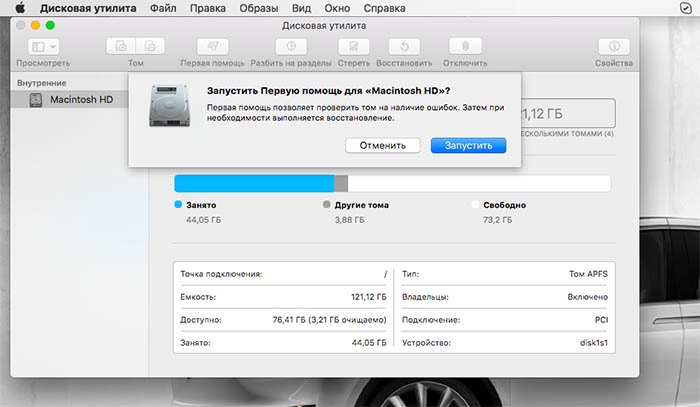Click the Отменить button
700x407 pixels.
coord(383,145)
